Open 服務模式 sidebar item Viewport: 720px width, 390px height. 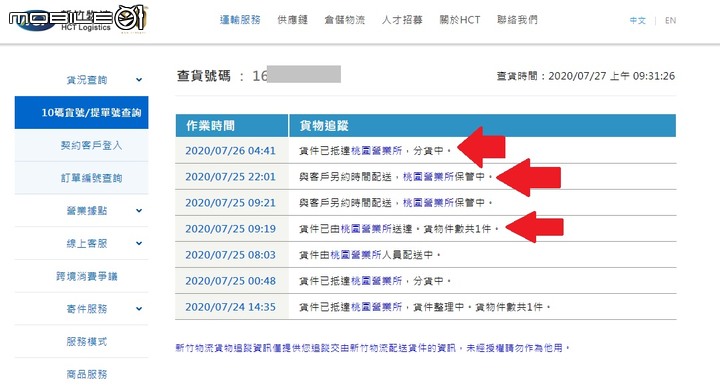pyautogui.click(x=87, y=341)
